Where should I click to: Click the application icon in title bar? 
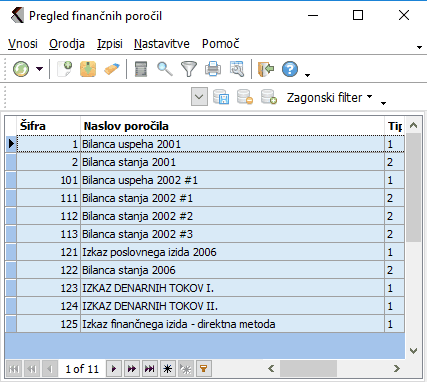pyautogui.click(x=17, y=15)
